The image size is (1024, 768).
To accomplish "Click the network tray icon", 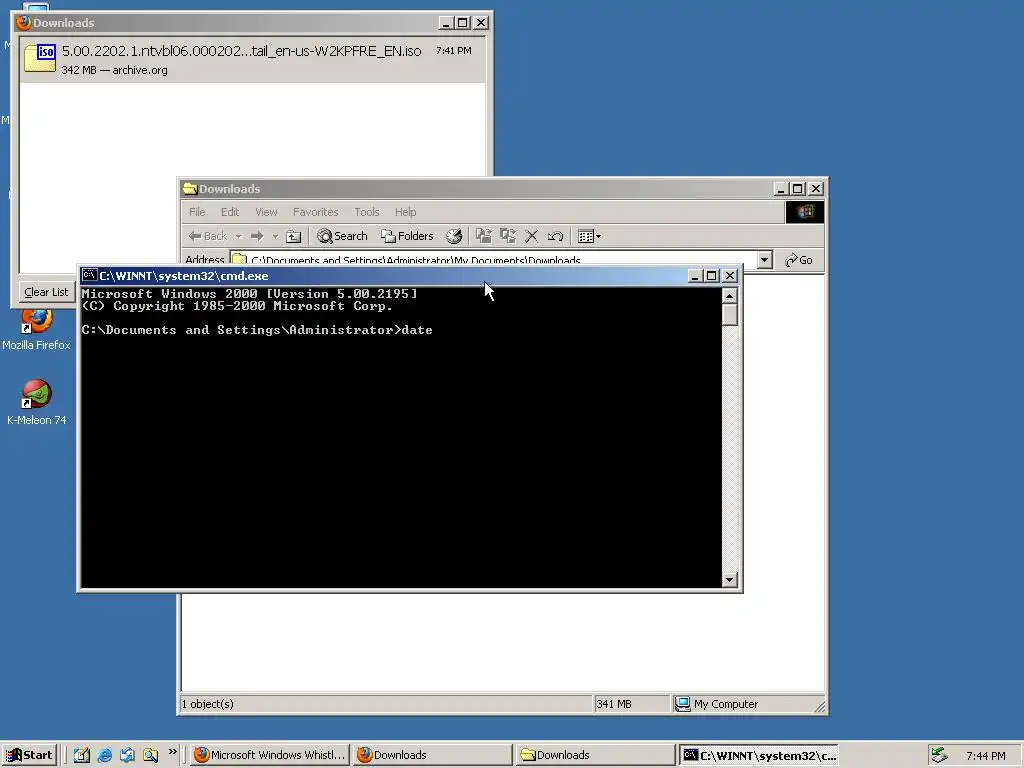I will tap(939, 755).
